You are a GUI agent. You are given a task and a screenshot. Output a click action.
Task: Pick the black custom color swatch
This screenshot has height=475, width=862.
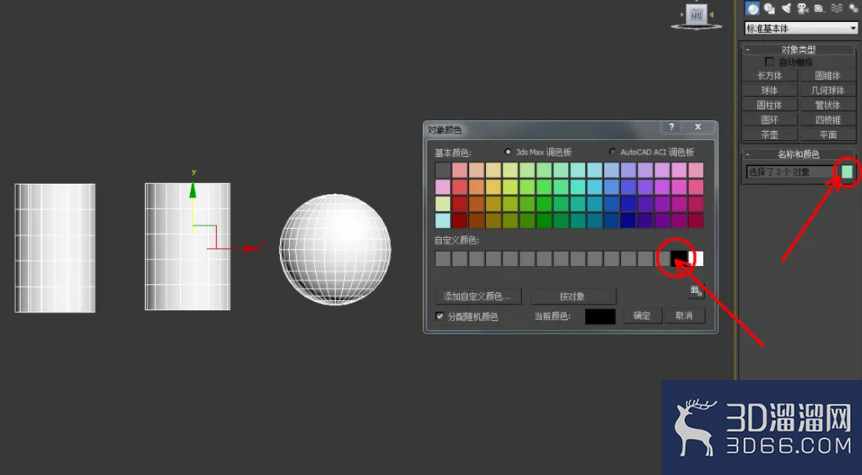point(679,258)
